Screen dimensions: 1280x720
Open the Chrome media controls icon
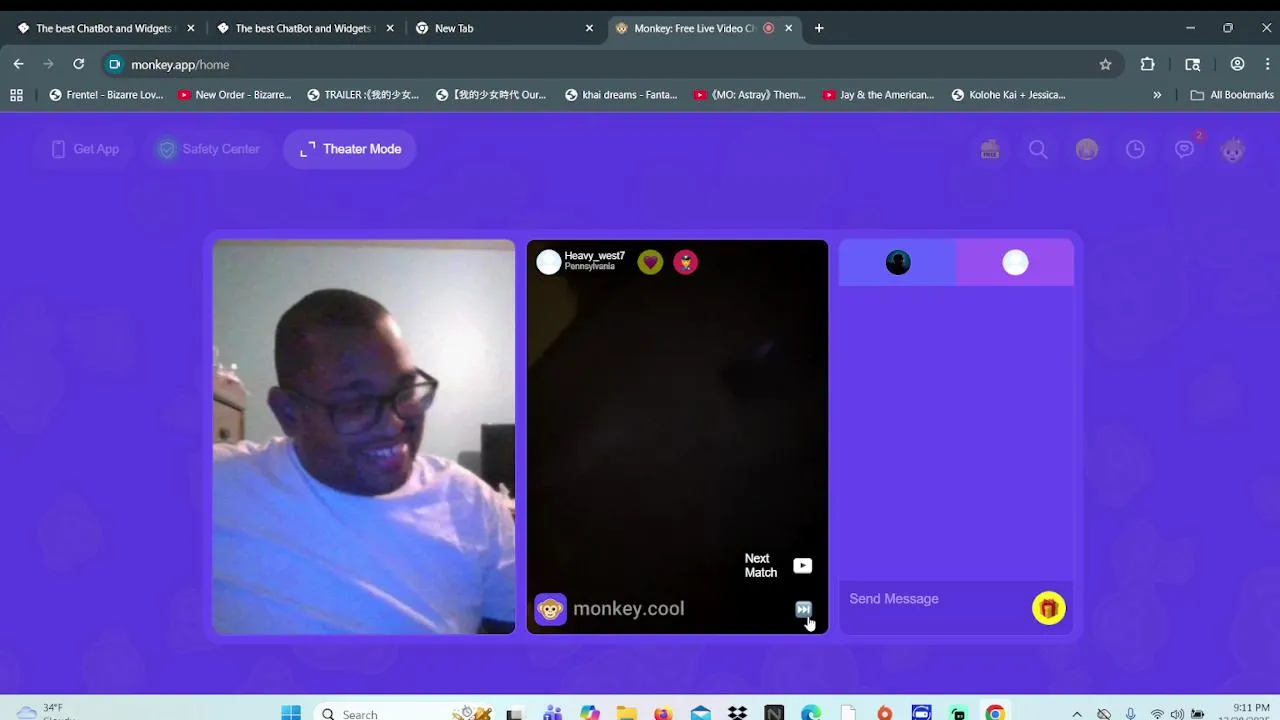coord(1193,64)
